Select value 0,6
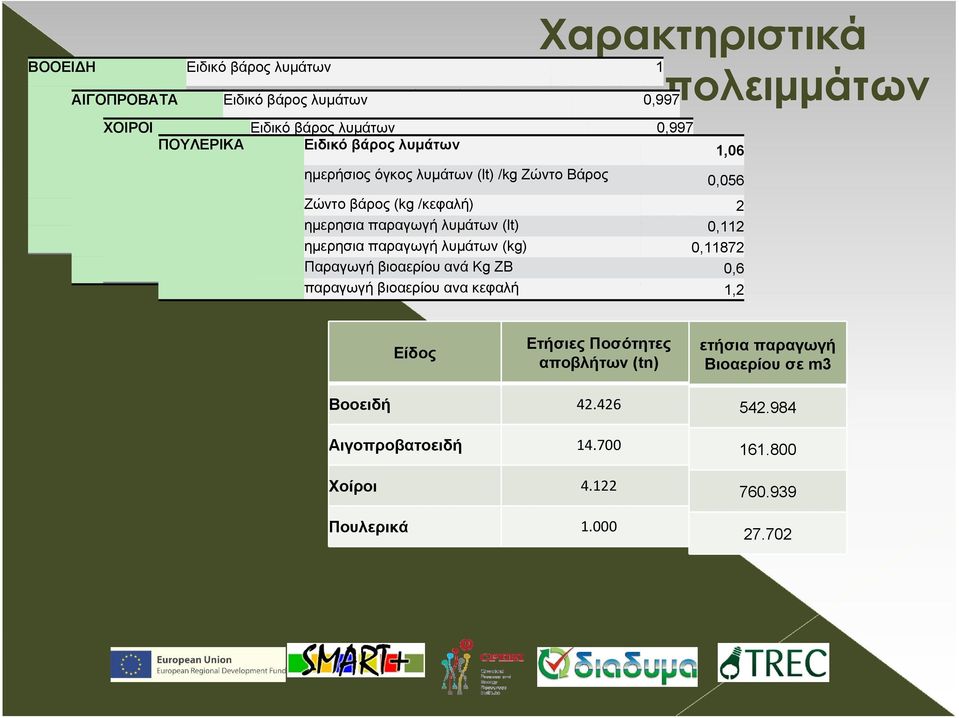The image size is (959, 718). click(734, 268)
